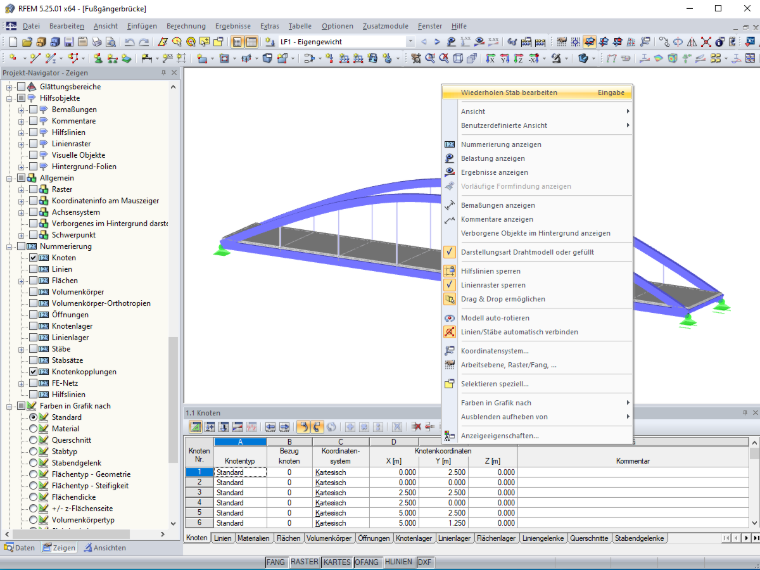Click the zoom window magnifier icon
This screenshot has height=570, width=760.
tap(430, 59)
